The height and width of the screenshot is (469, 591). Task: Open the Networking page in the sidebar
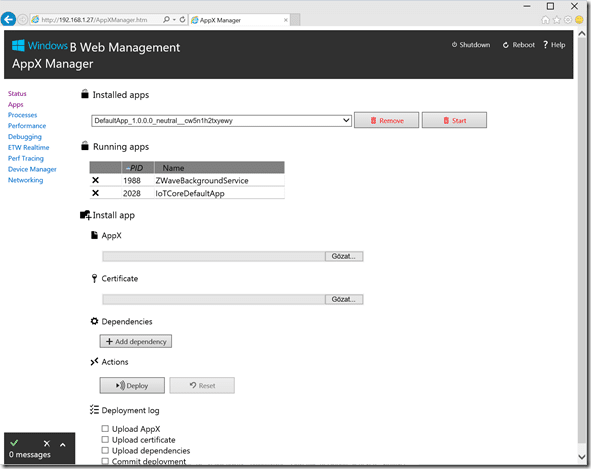[26, 180]
